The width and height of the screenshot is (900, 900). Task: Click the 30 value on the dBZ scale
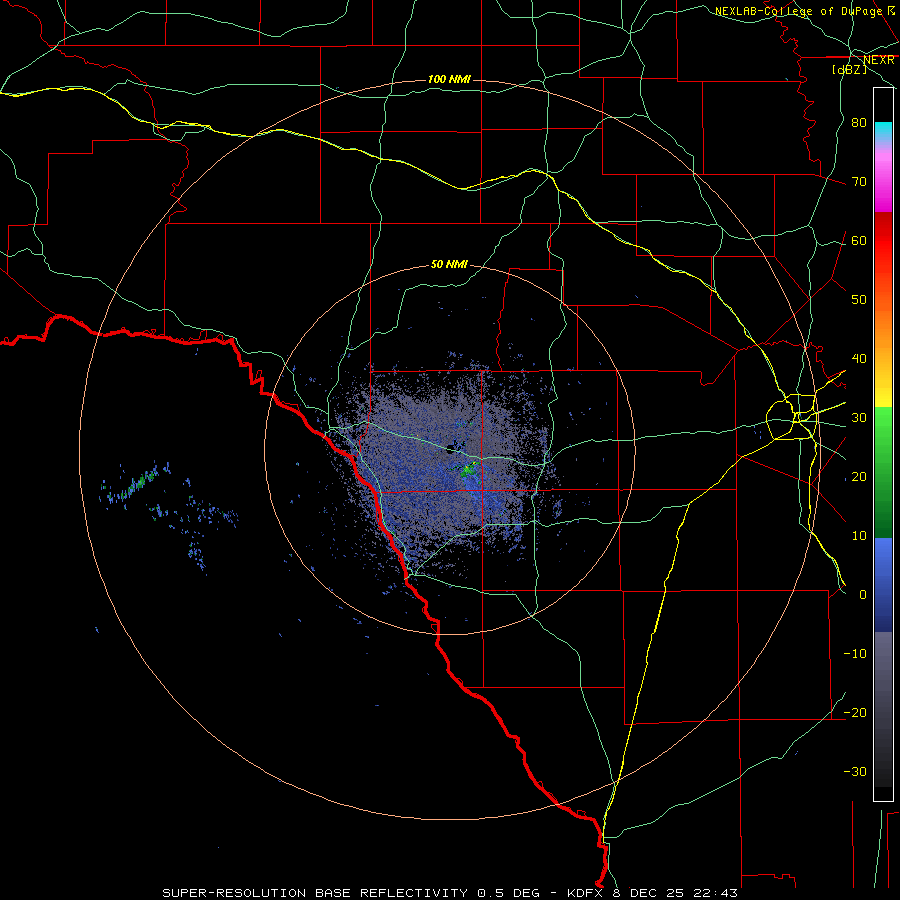pos(859,417)
